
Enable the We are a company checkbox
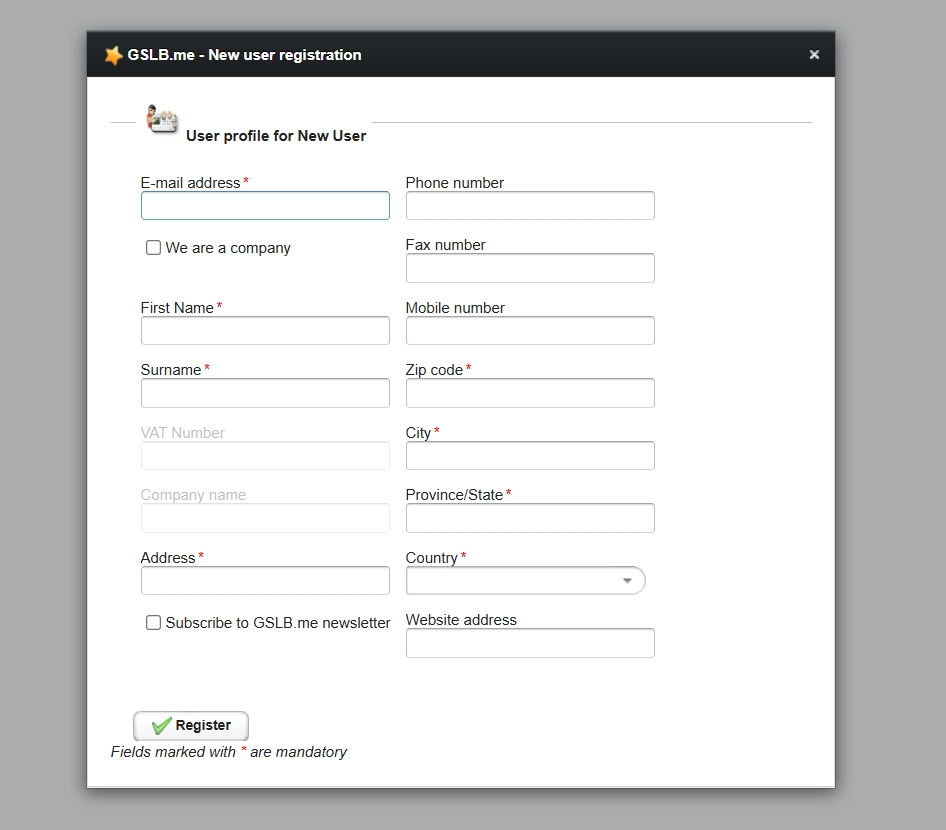[154, 248]
